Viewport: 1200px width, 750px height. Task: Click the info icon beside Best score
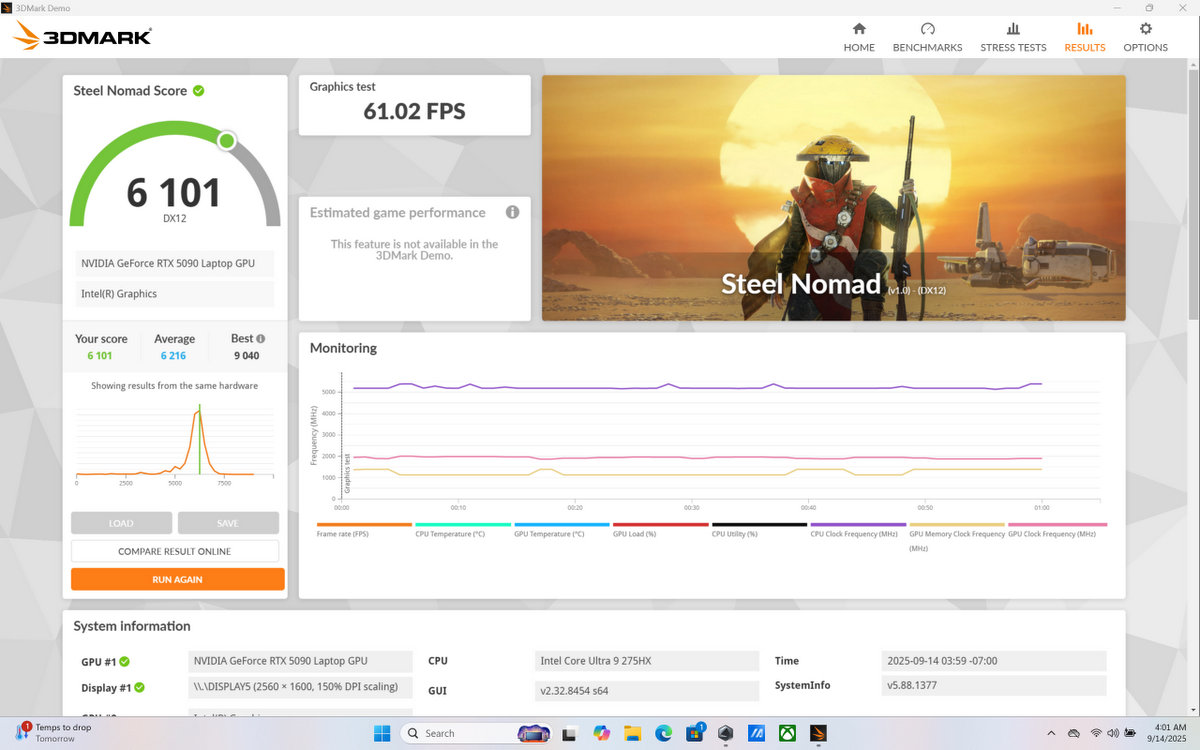261,339
